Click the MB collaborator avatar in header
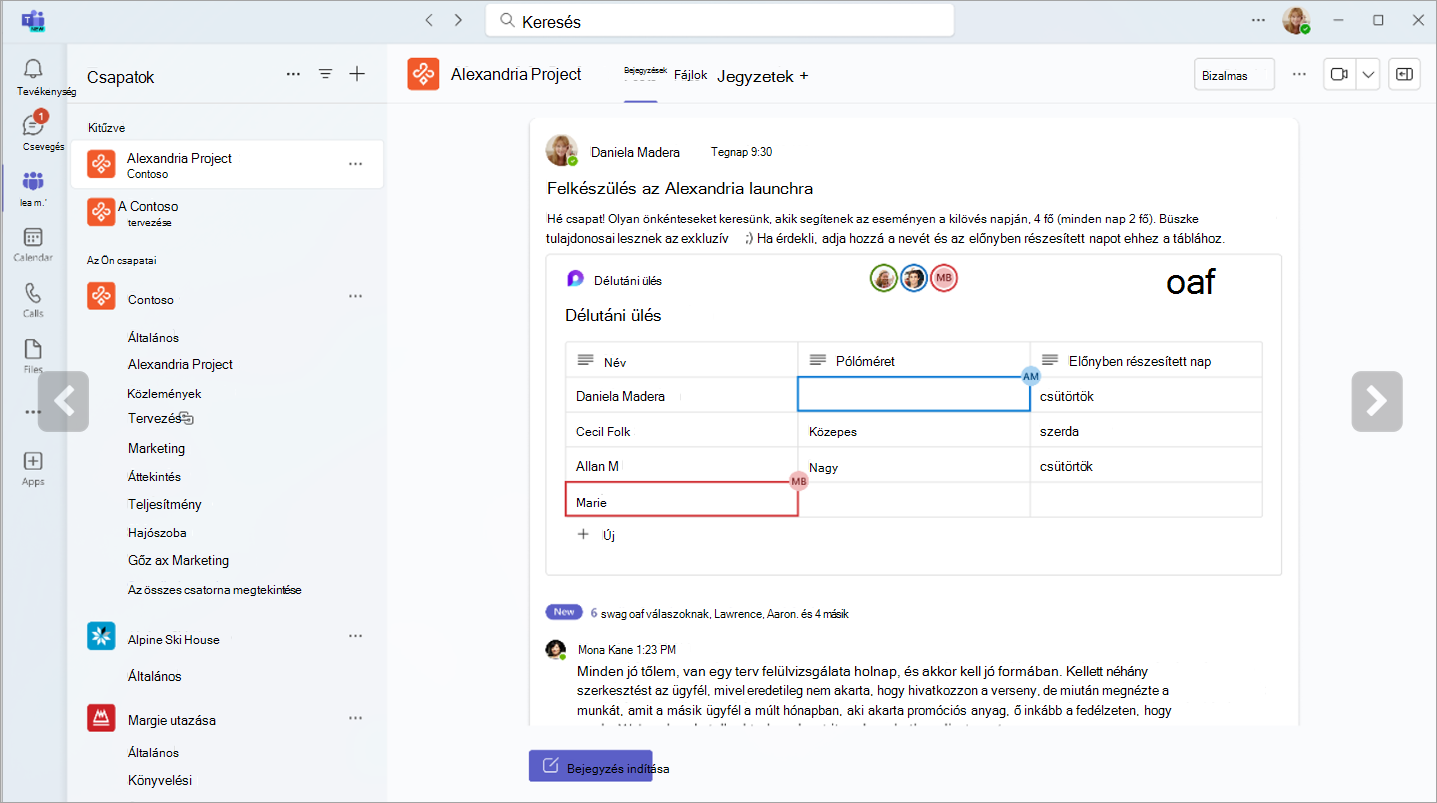This screenshot has height=803, width=1437. (x=944, y=278)
